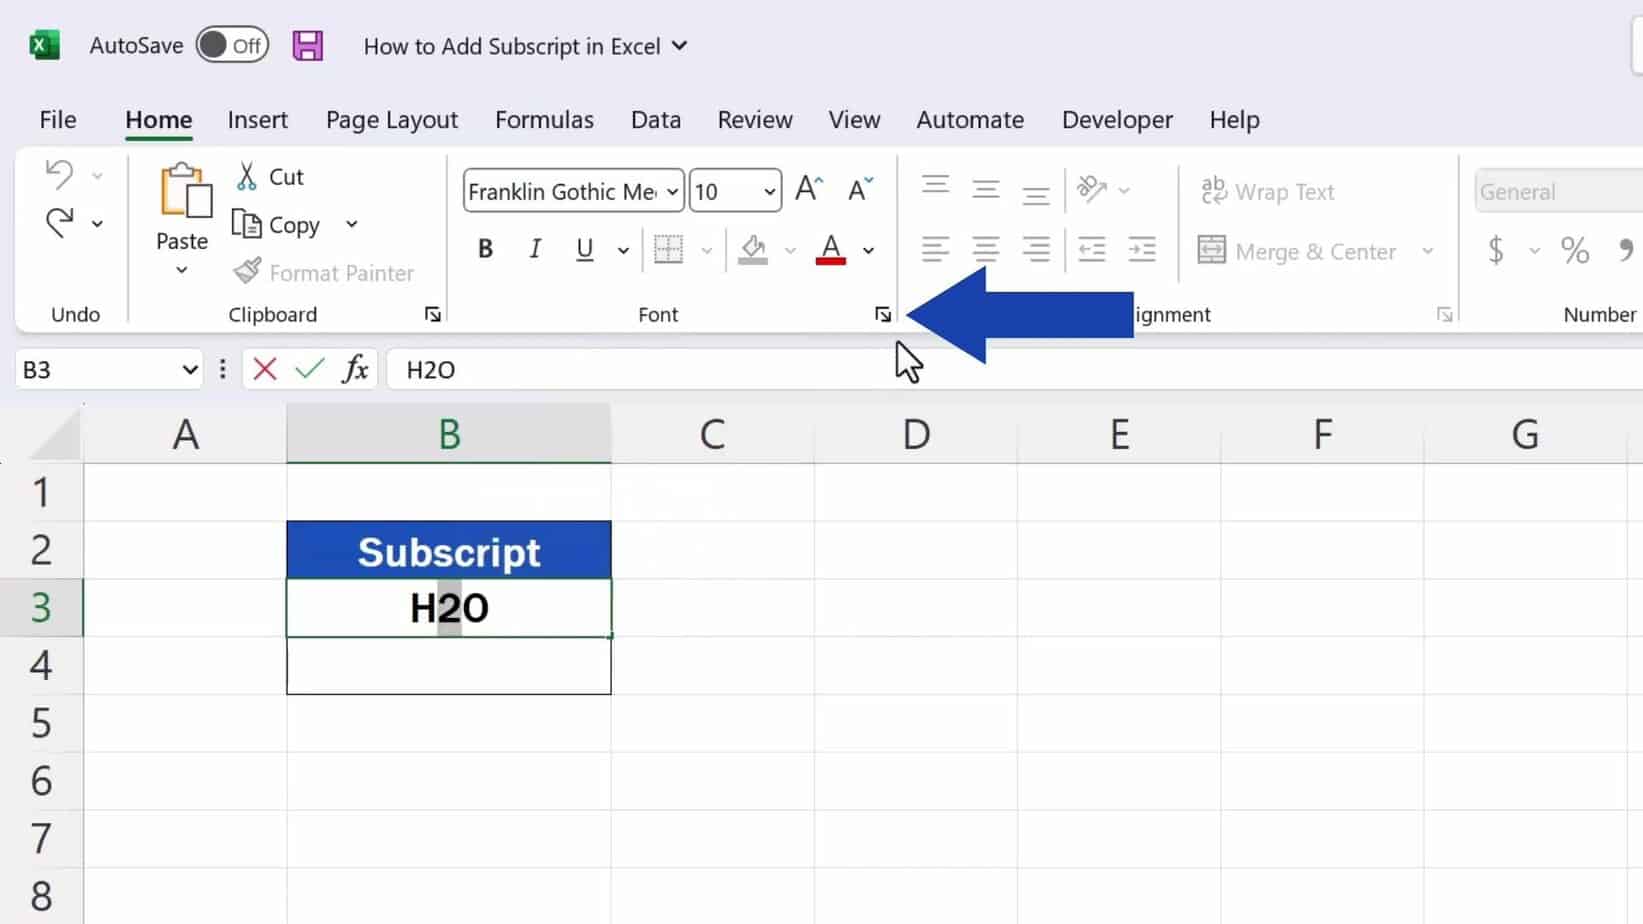
Task: Open the Font name dropdown
Action: point(669,191)
